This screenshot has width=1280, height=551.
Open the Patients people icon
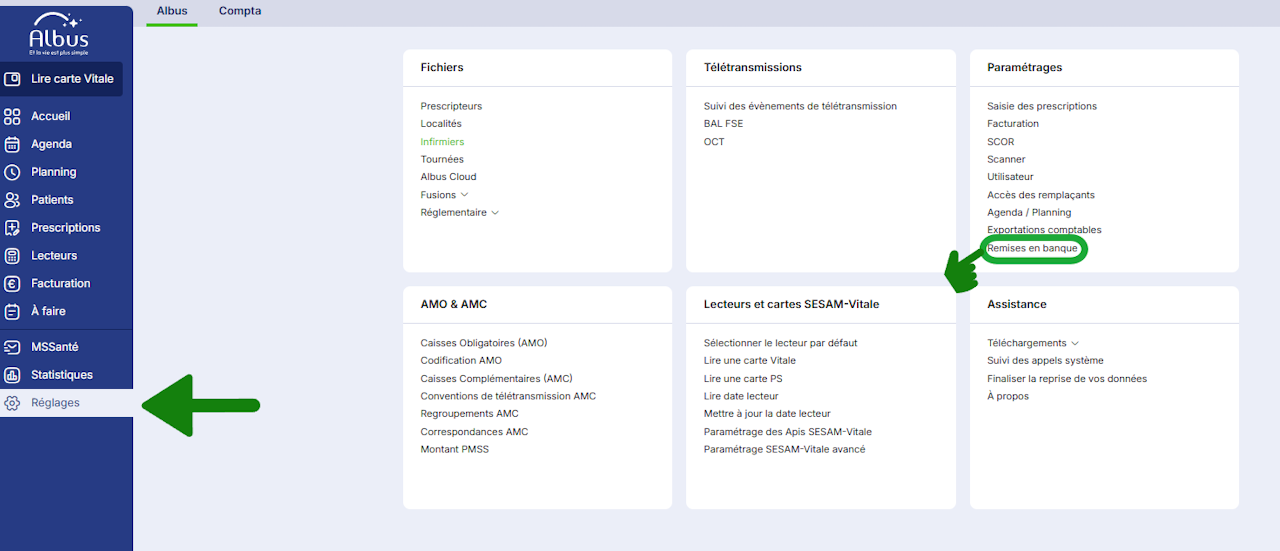point(12,200)
